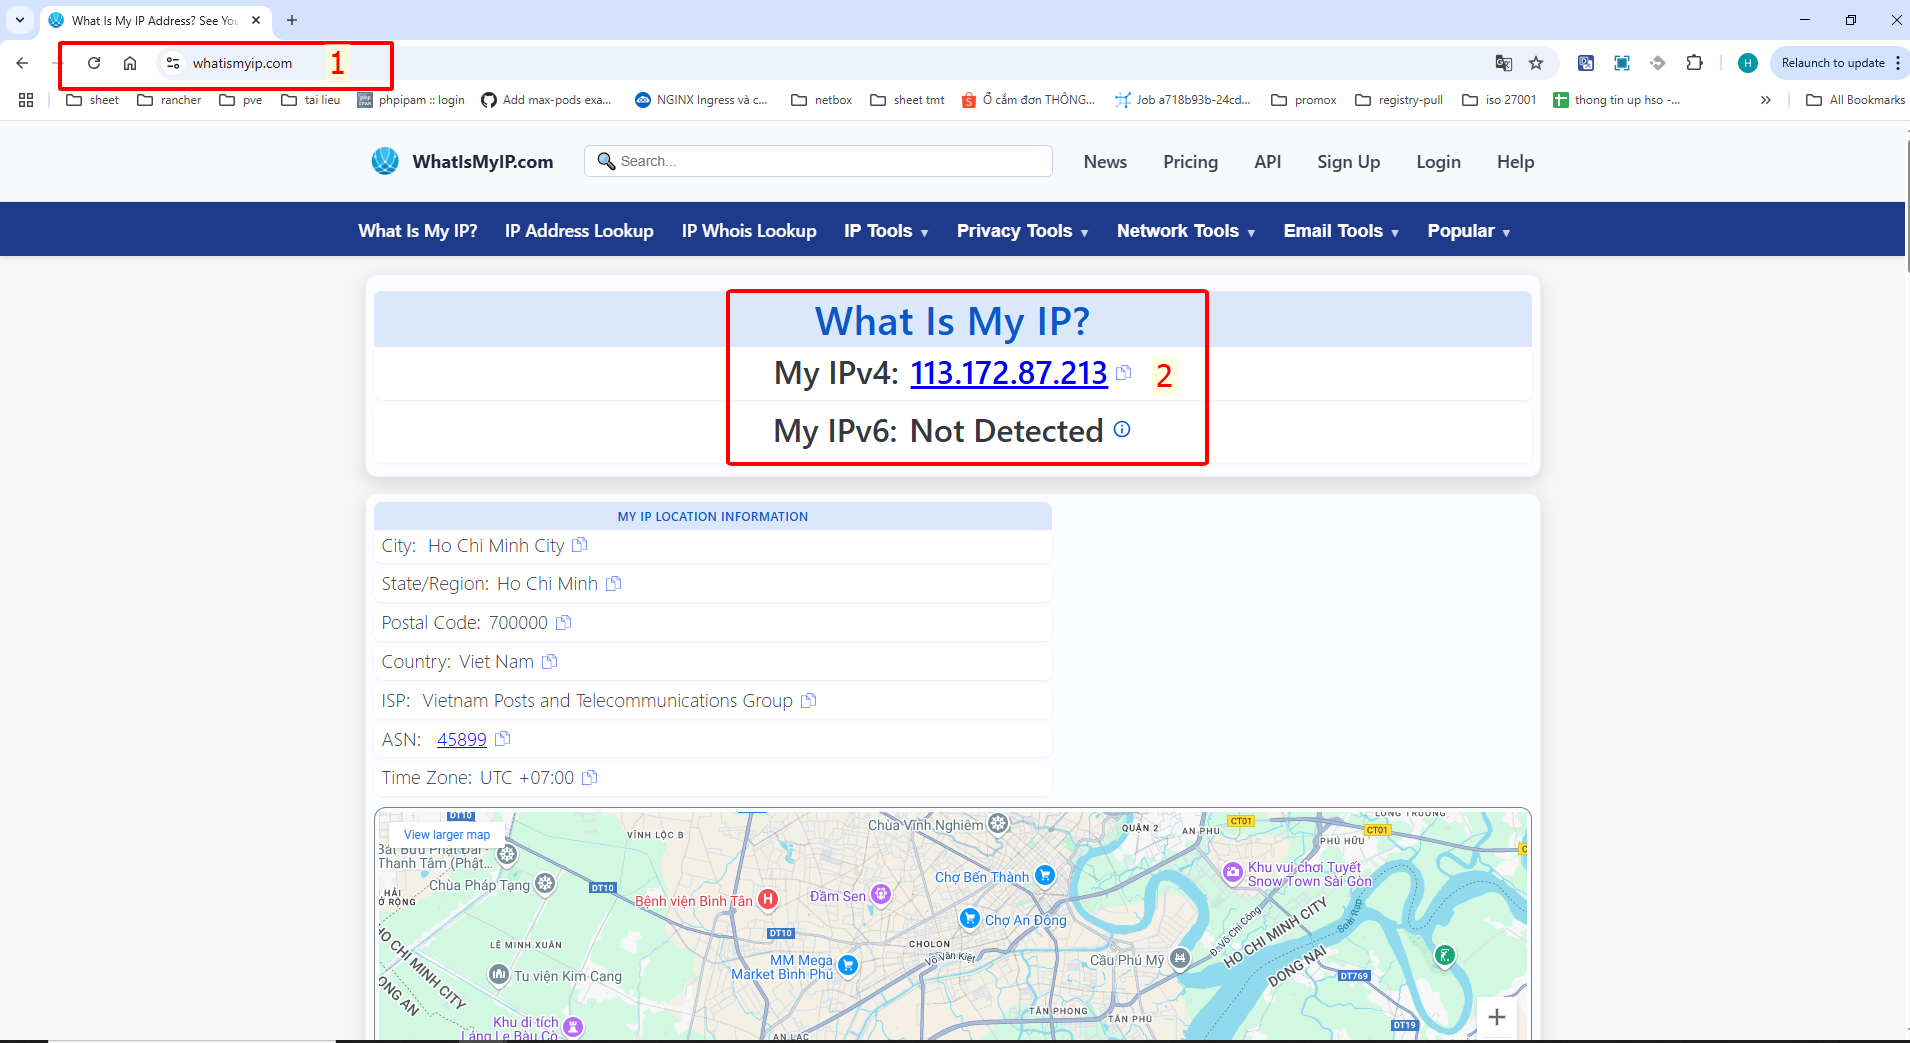The height and width of the screenshot is (1043, 1910).
Task: Expand the Privacy Tools dropdown
Action: tap(1022, 231)
